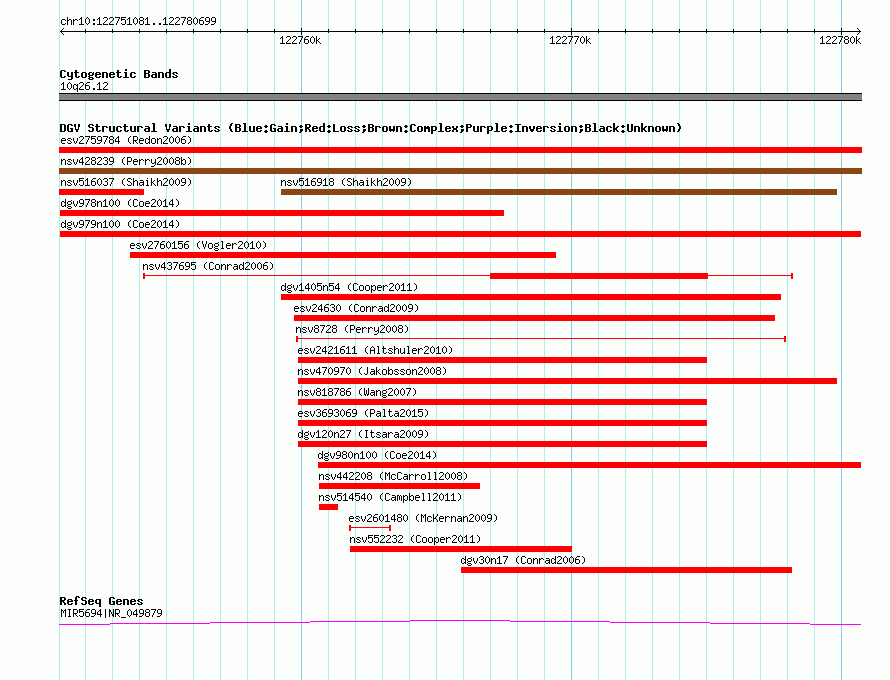Select the nsv818786 (Wang2007) label
The height and width of the screenshot is (680, 890).
pyautogui.click(x=357, y=392)
